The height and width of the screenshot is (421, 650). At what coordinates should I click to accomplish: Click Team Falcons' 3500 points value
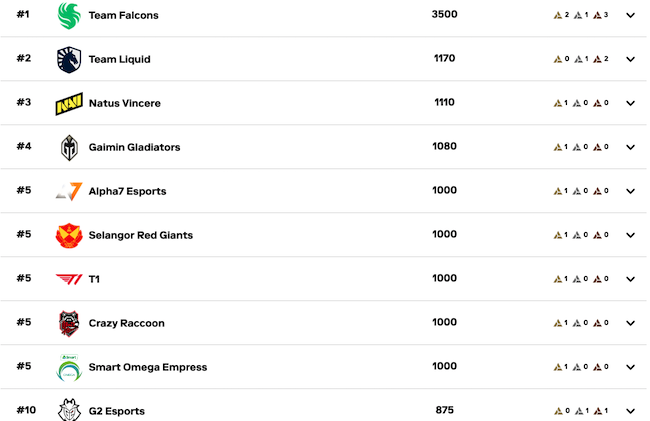(x=444, y=15)
